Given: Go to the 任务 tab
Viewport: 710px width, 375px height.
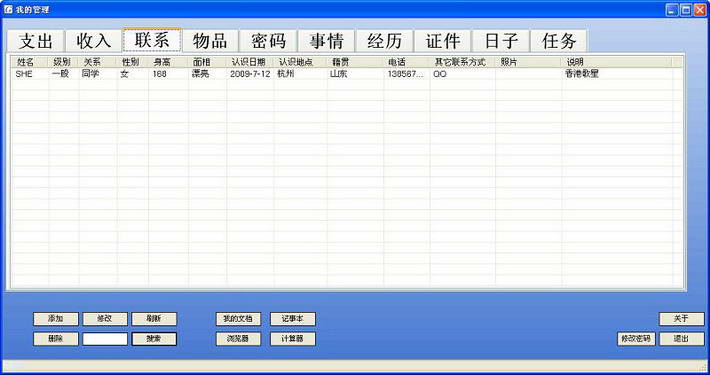Looking at the screenshot, I should coord(559,41).
